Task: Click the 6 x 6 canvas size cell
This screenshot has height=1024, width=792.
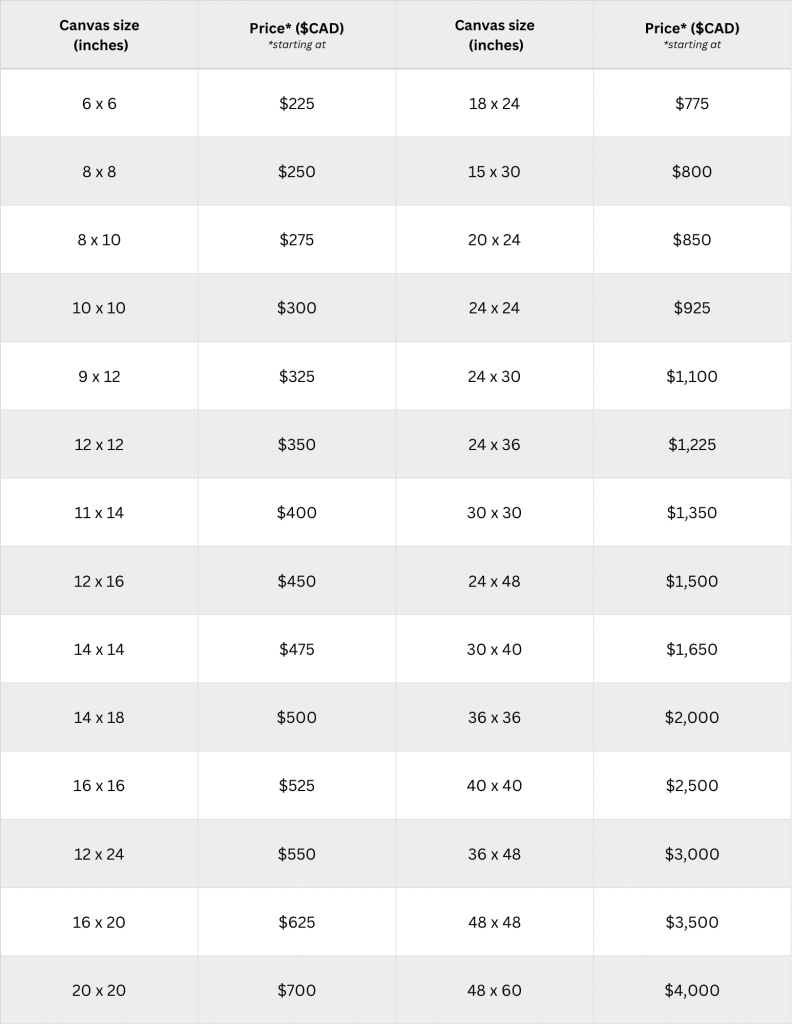Action: 99,104
